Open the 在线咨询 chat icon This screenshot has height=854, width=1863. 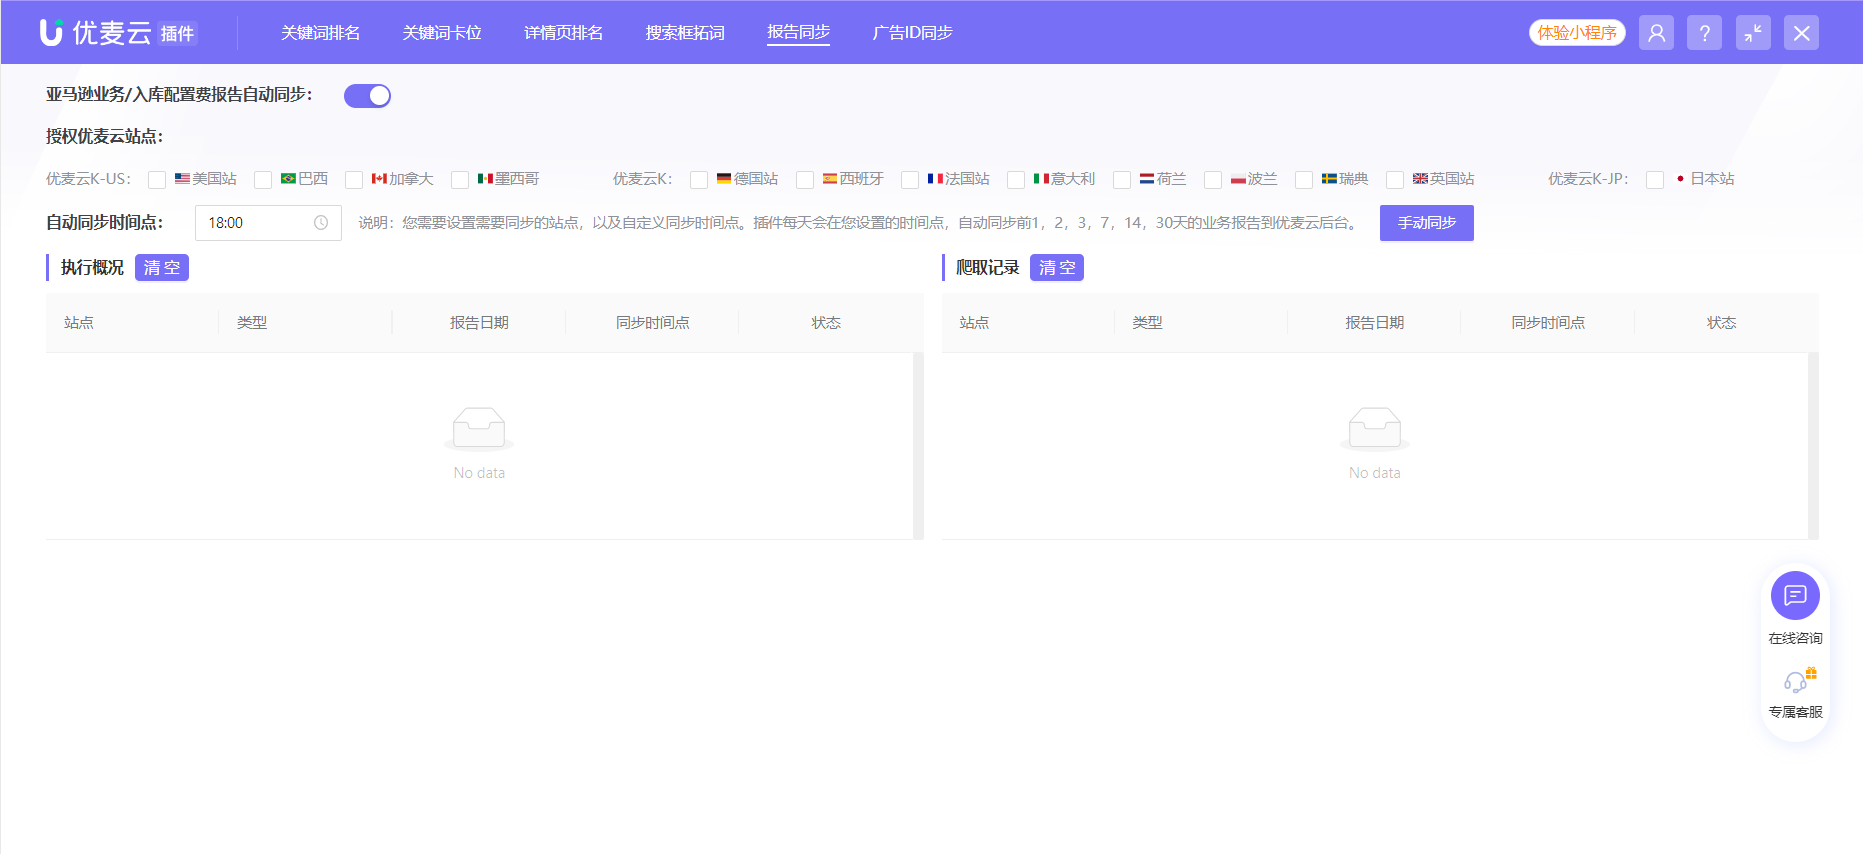point(1795,596)
